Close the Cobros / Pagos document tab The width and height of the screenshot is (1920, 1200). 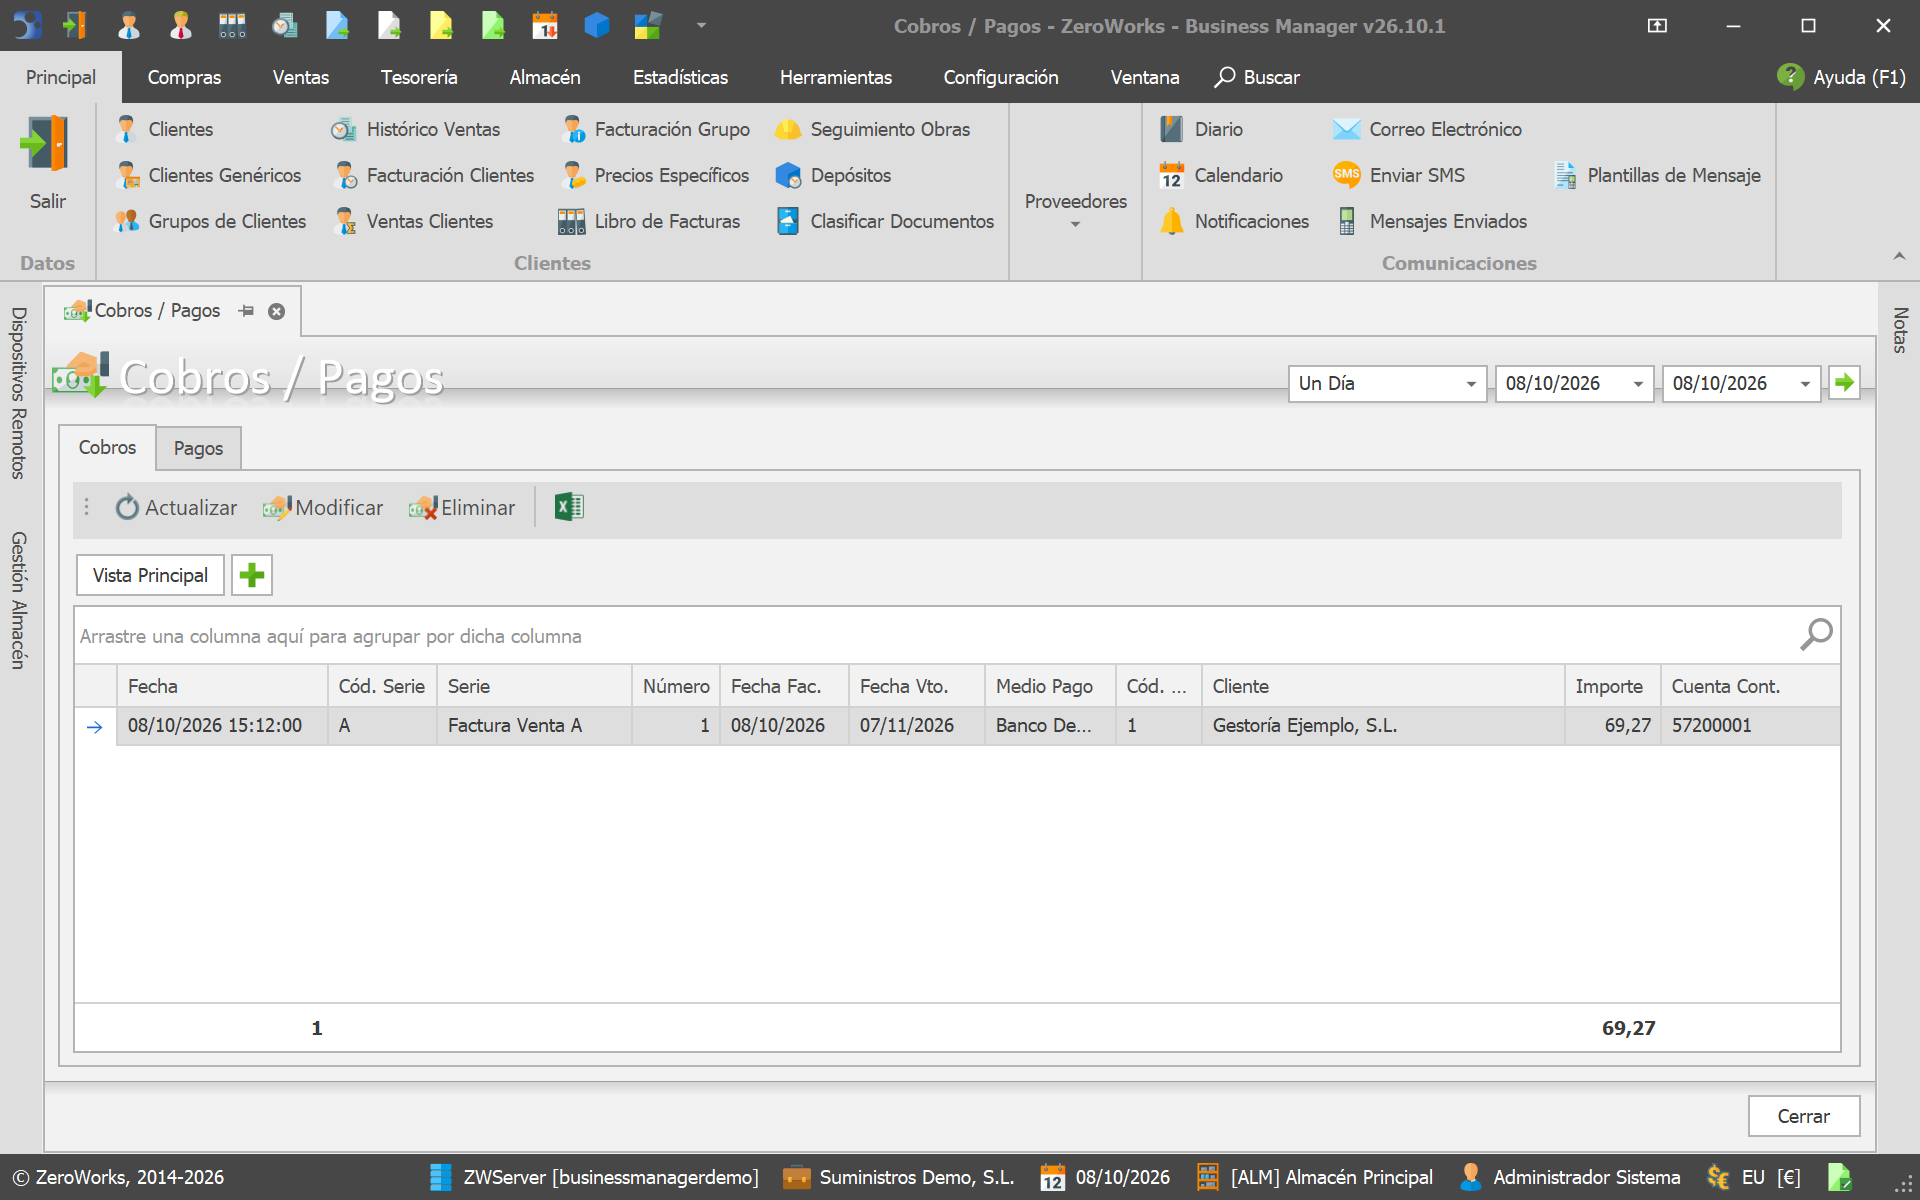(x=277, y=311)
